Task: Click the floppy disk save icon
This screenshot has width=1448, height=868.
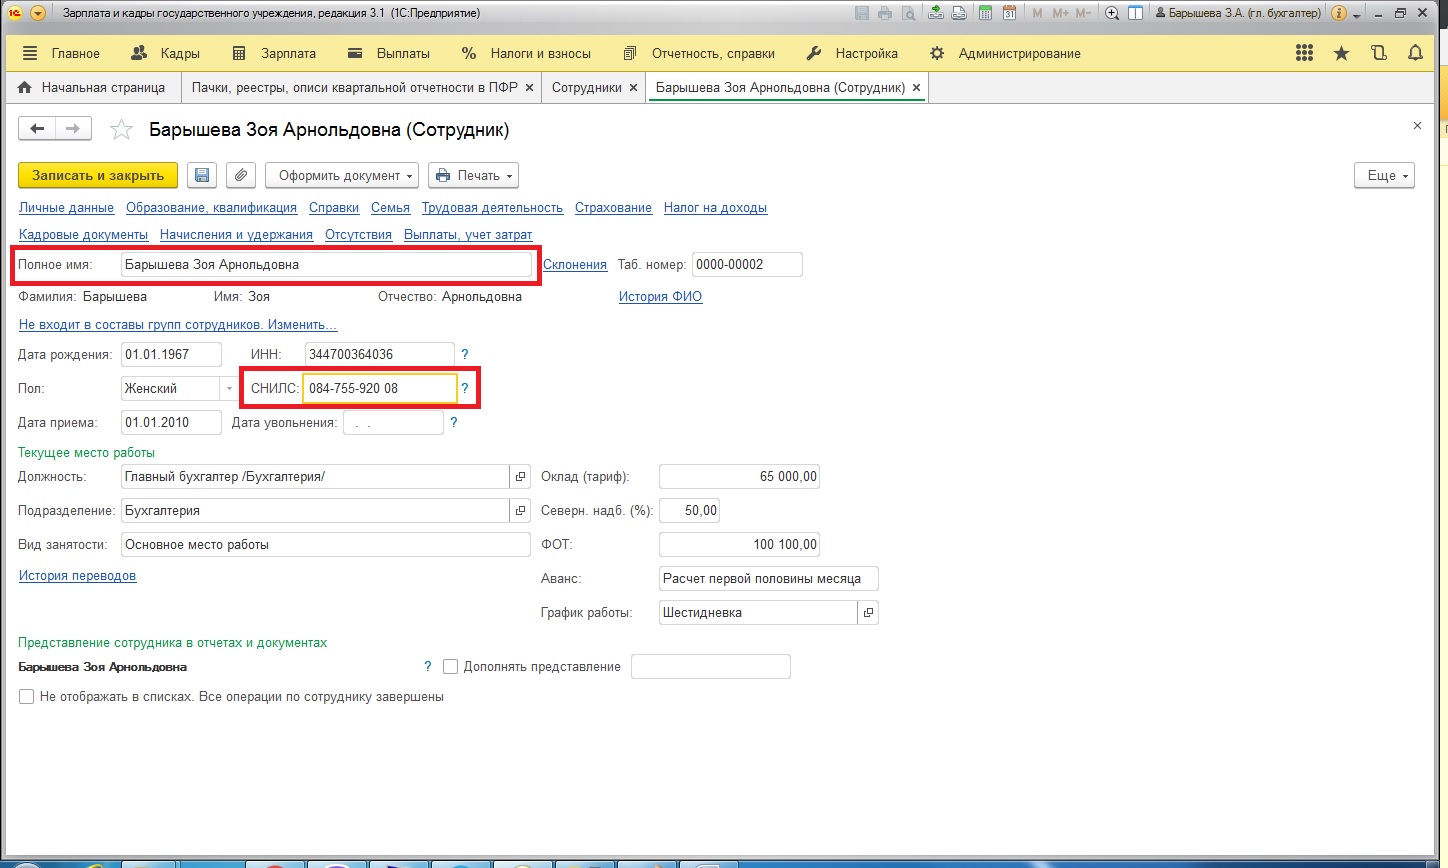Action: coord(201,176)
